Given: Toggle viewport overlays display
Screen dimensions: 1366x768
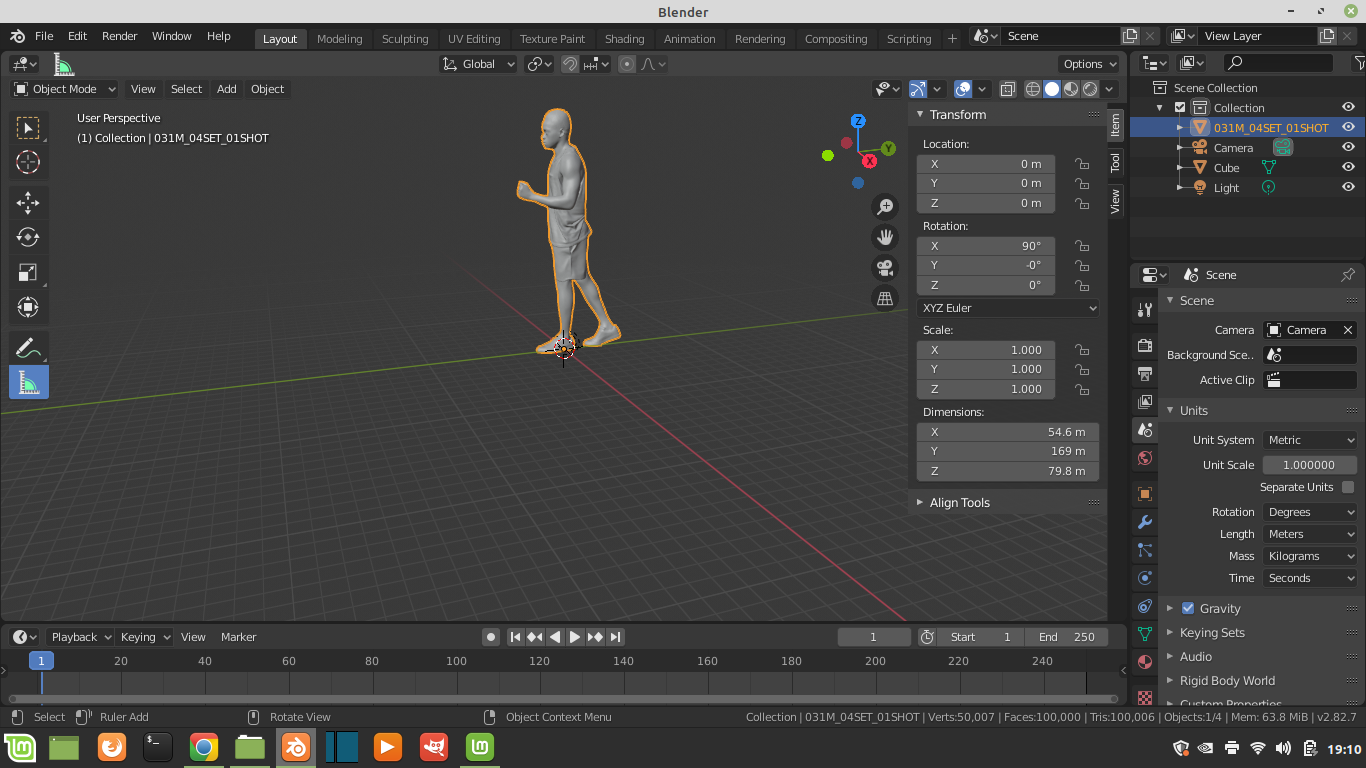Looking at the screenshot, I should 963,89.
